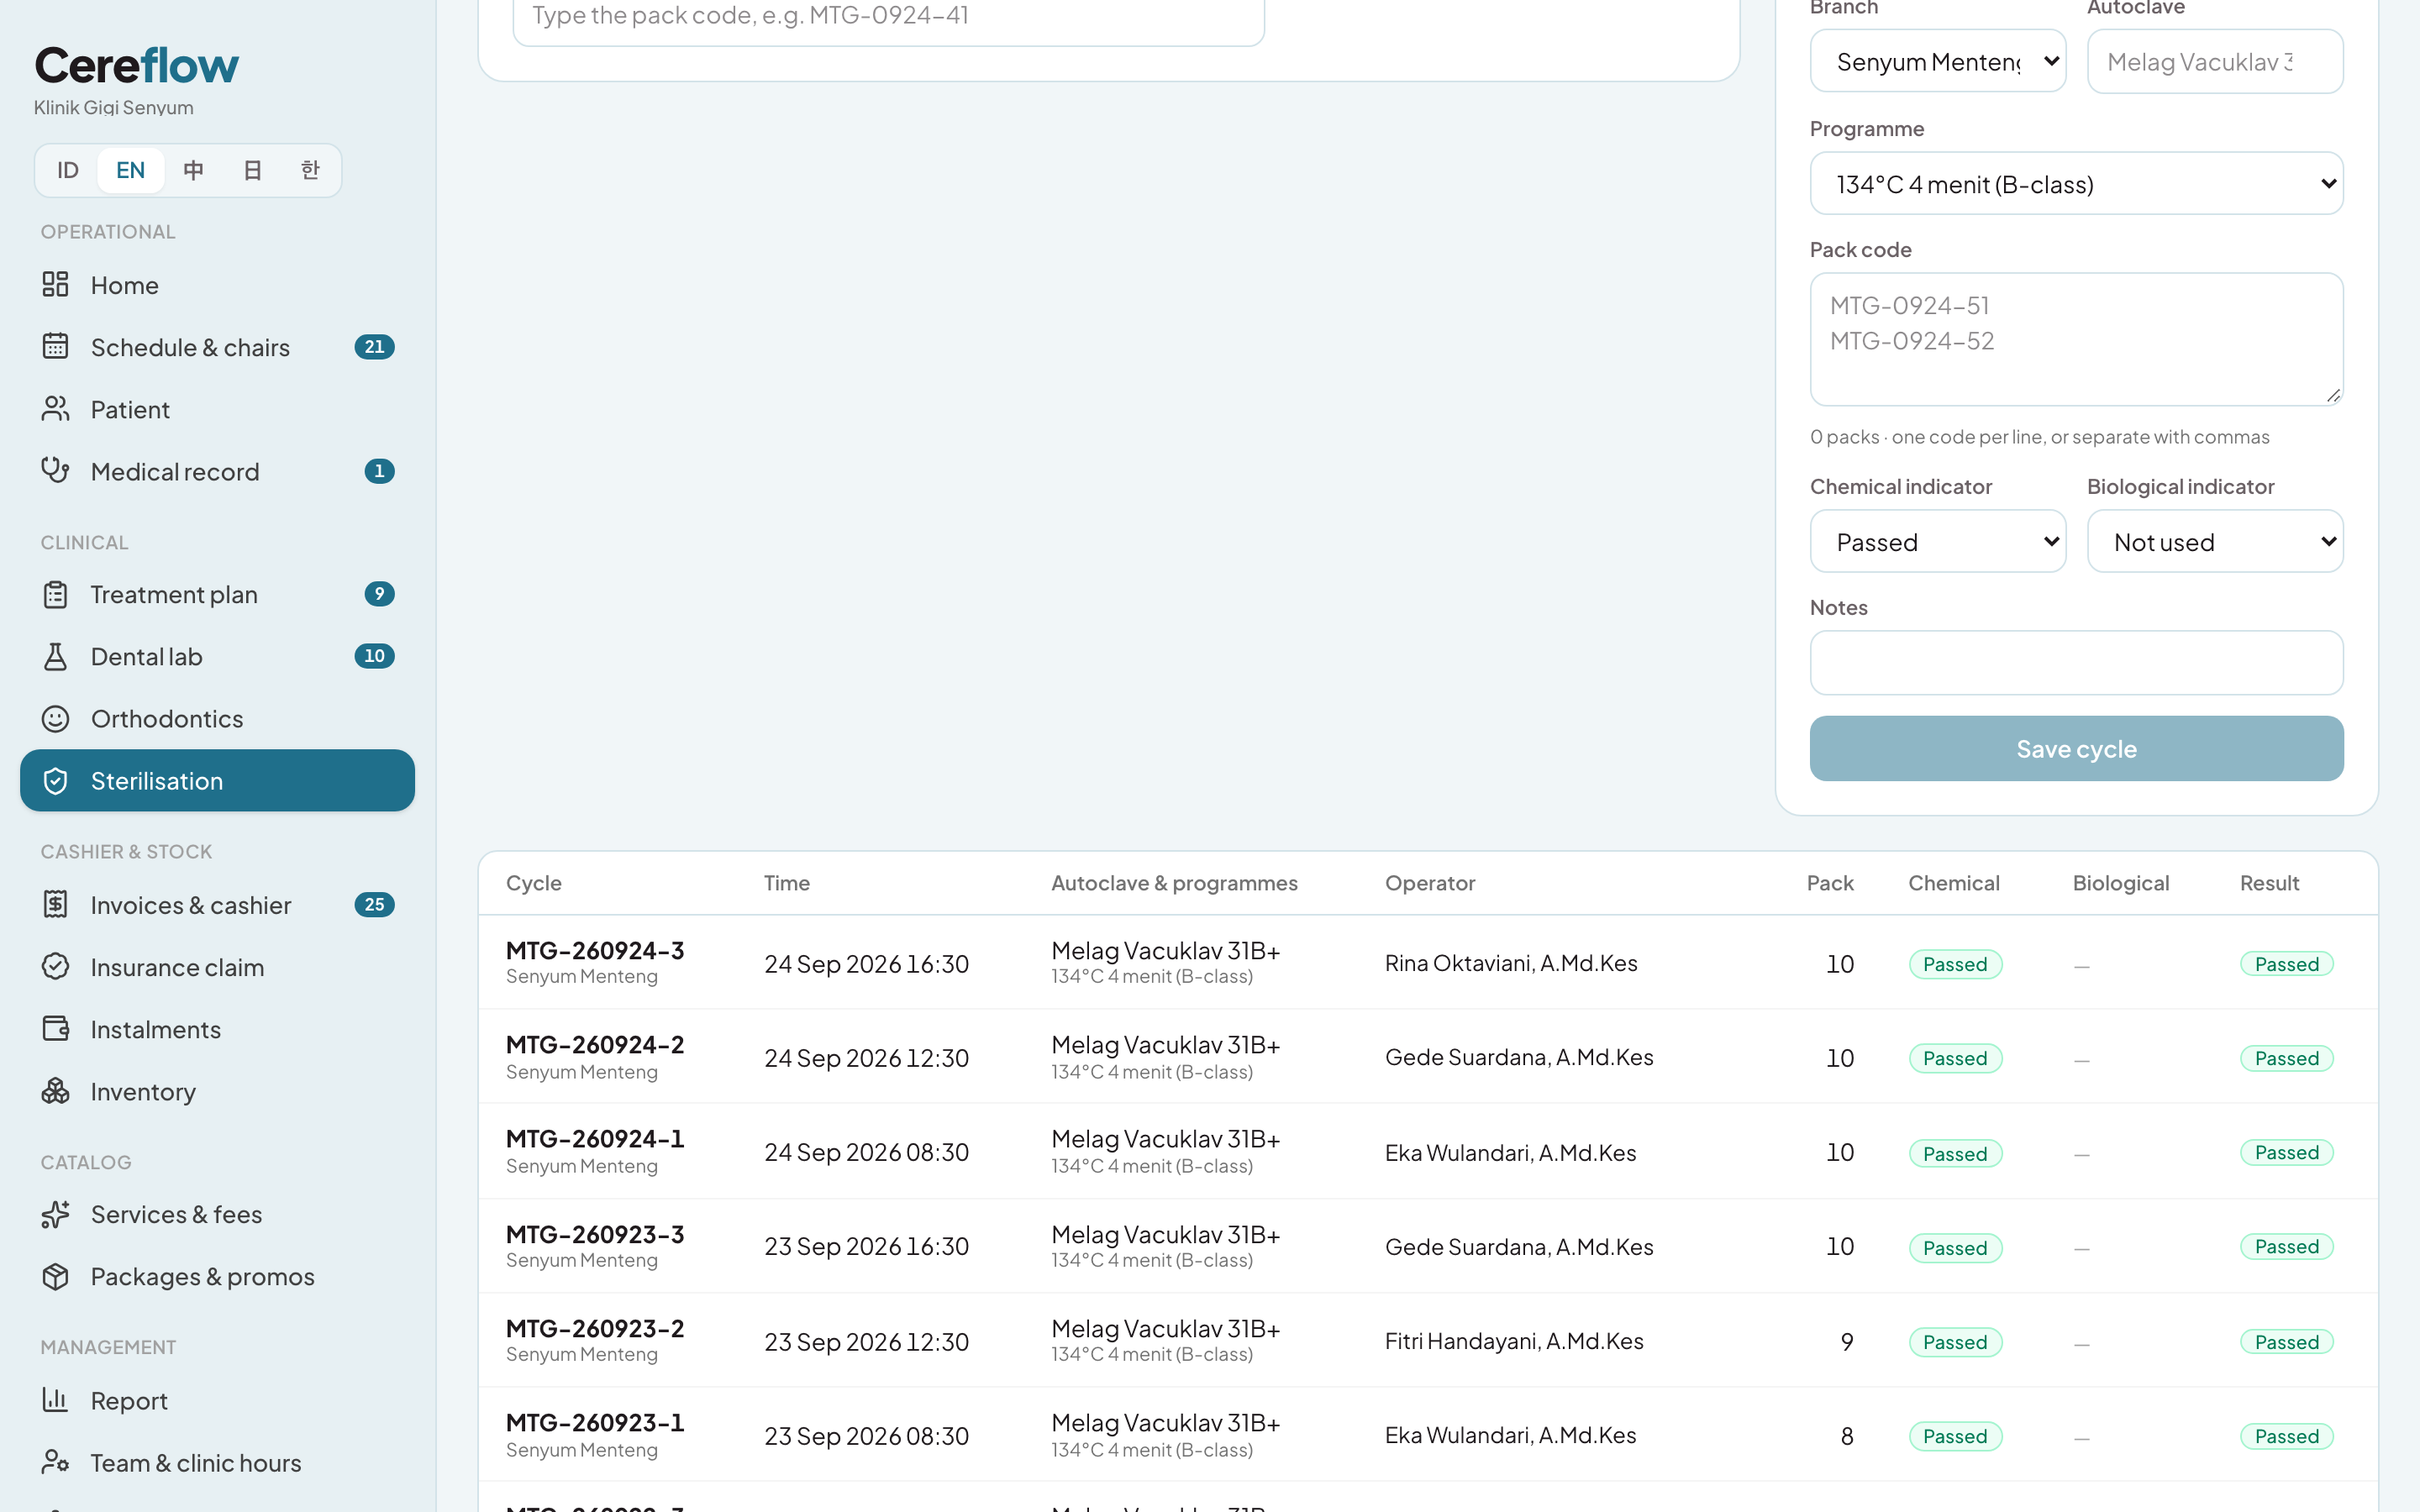Go to Insurance claim
The width and height of the screenshot is (2420, 1512).
217,967
